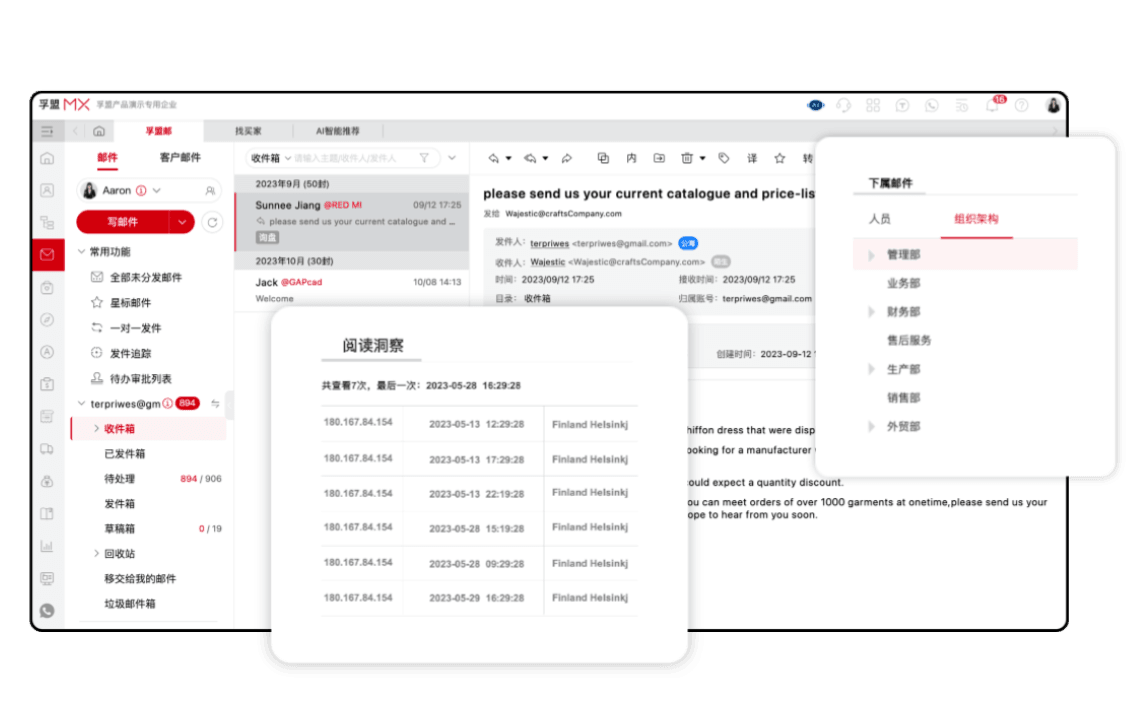Open the forward (share arrow) icon
The width and height of the screenshot is (1142, 701).
click(567, 158)
